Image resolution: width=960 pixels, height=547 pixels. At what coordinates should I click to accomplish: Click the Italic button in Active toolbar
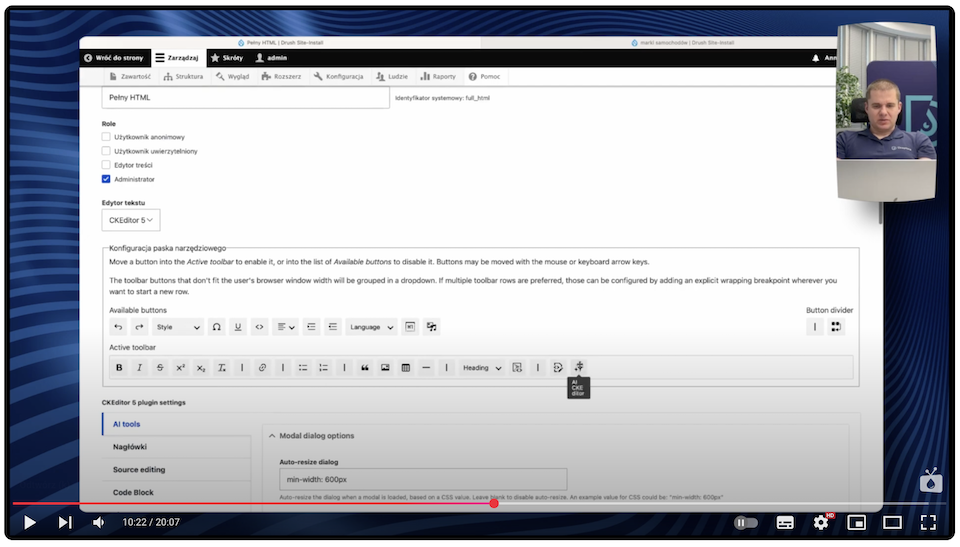(x=140, y=368)
